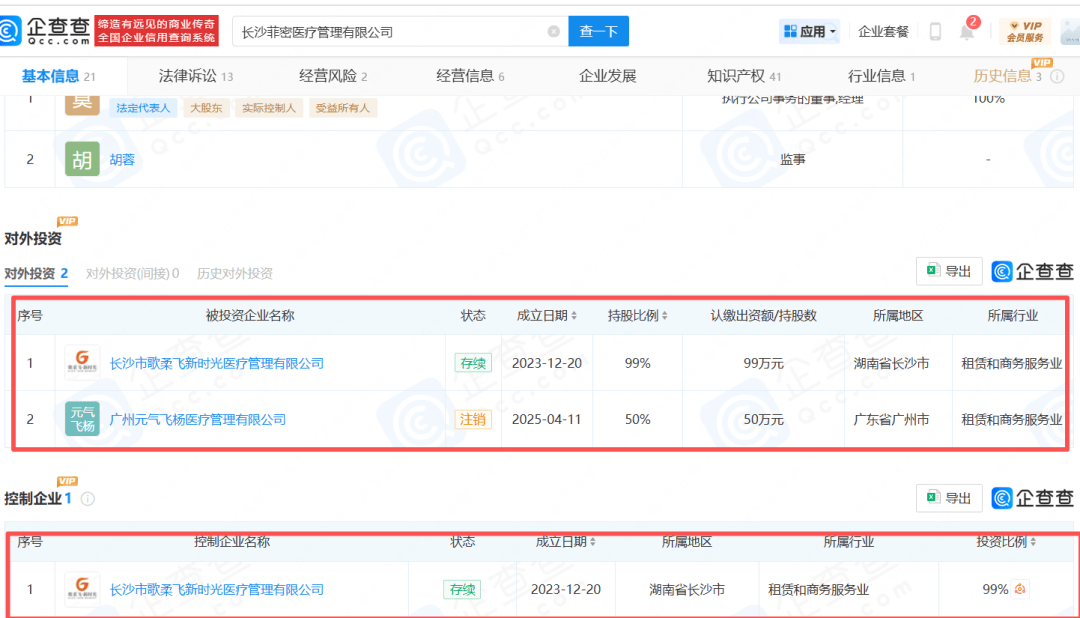The width and height of the screenshot is (1080, 618).
Task: Switch to 法律诉讼 tab
Action: click(196, 76)
